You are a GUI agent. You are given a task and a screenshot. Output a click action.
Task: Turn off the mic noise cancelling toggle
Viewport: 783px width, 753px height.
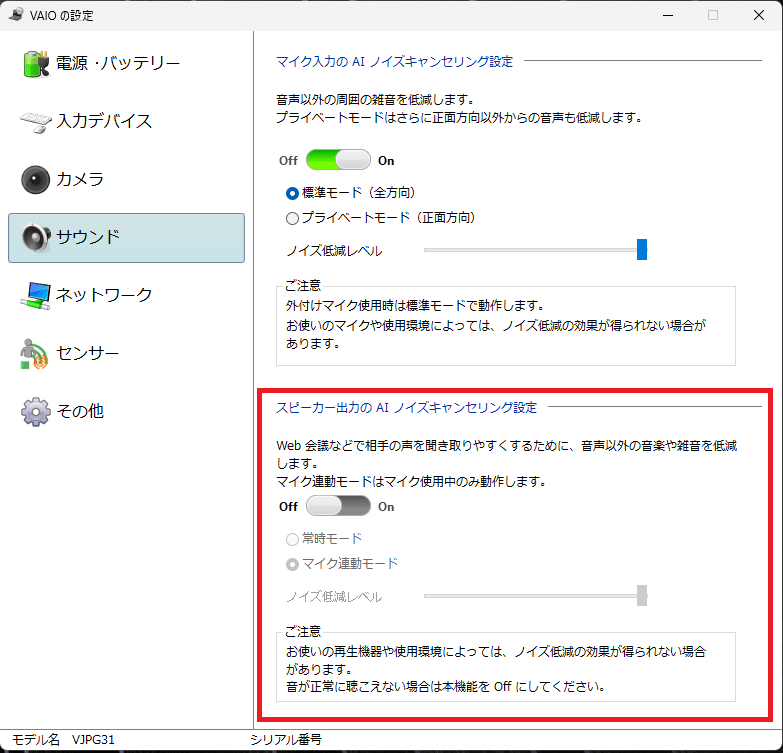(338, 160)
